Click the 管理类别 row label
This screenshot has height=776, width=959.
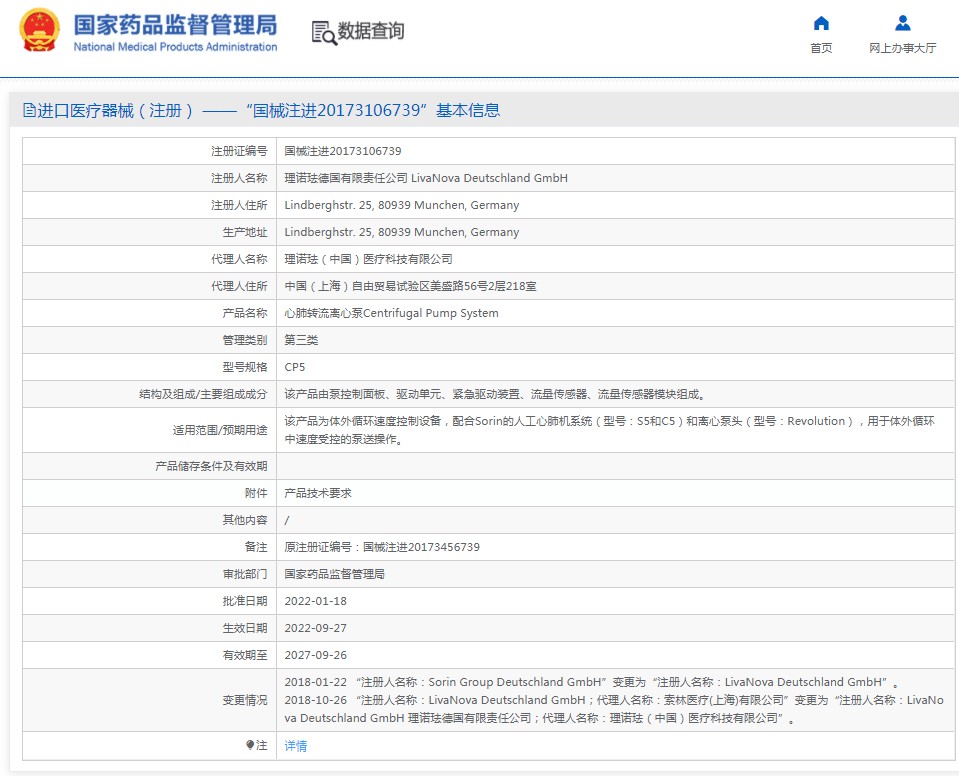[x=245, y=340]
